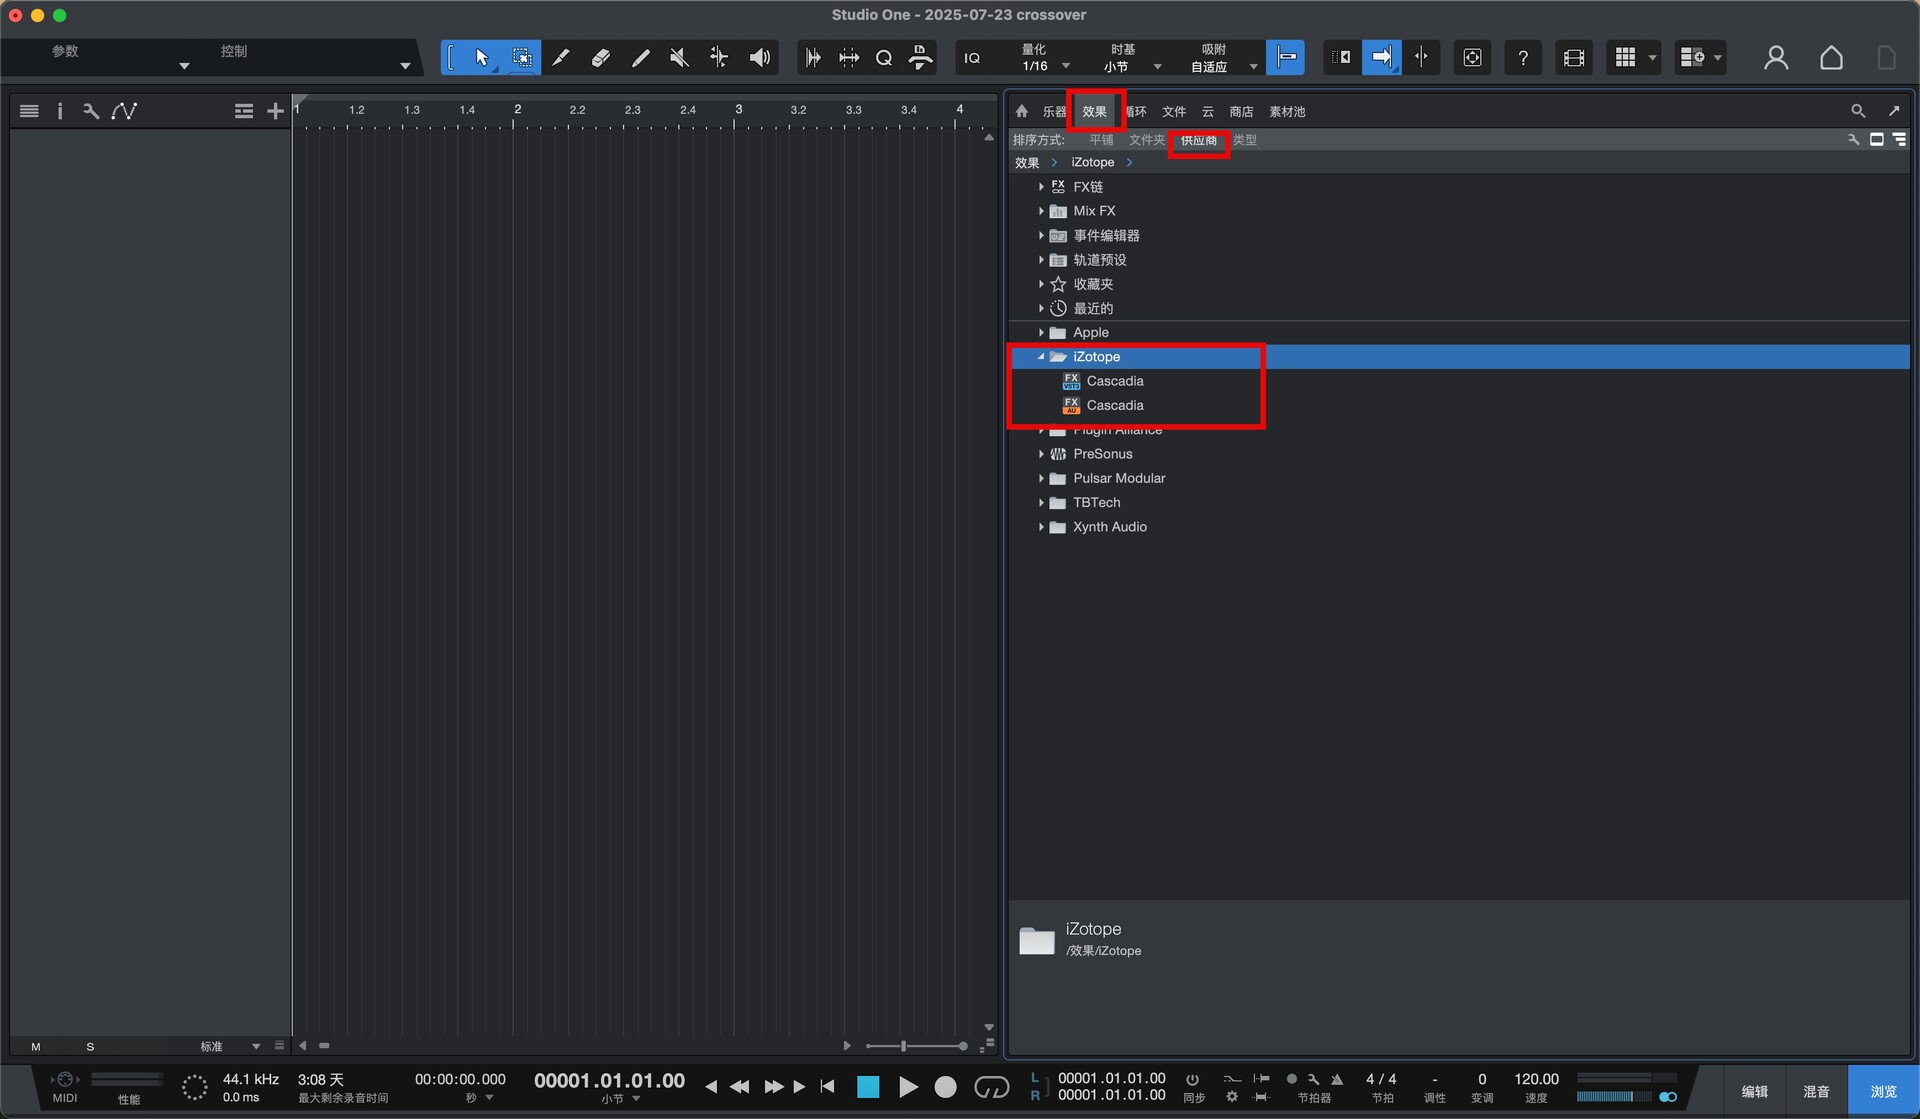Image resolution: width=1920 pixels, height=1119 pixels.
Task: Sort browser by 类型 type
Action: [1245, 140]
